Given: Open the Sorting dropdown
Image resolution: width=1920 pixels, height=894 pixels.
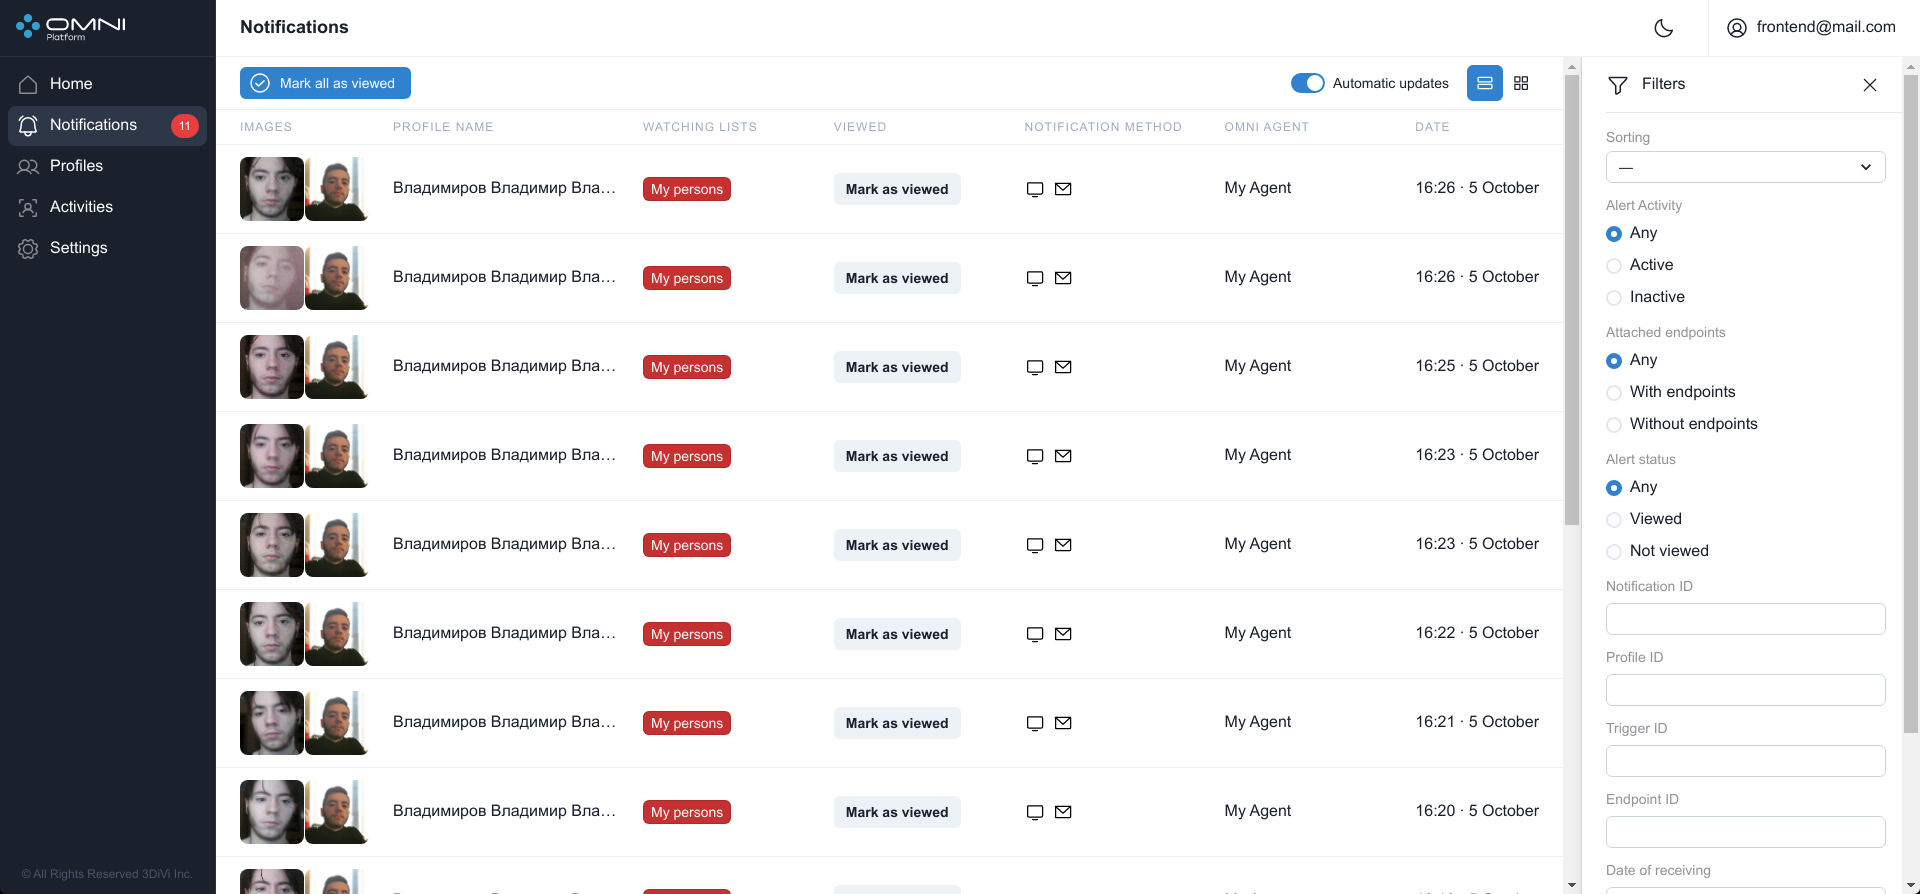Looking at the screenshot, I should pyautogui.click(x=1745, y=167).
